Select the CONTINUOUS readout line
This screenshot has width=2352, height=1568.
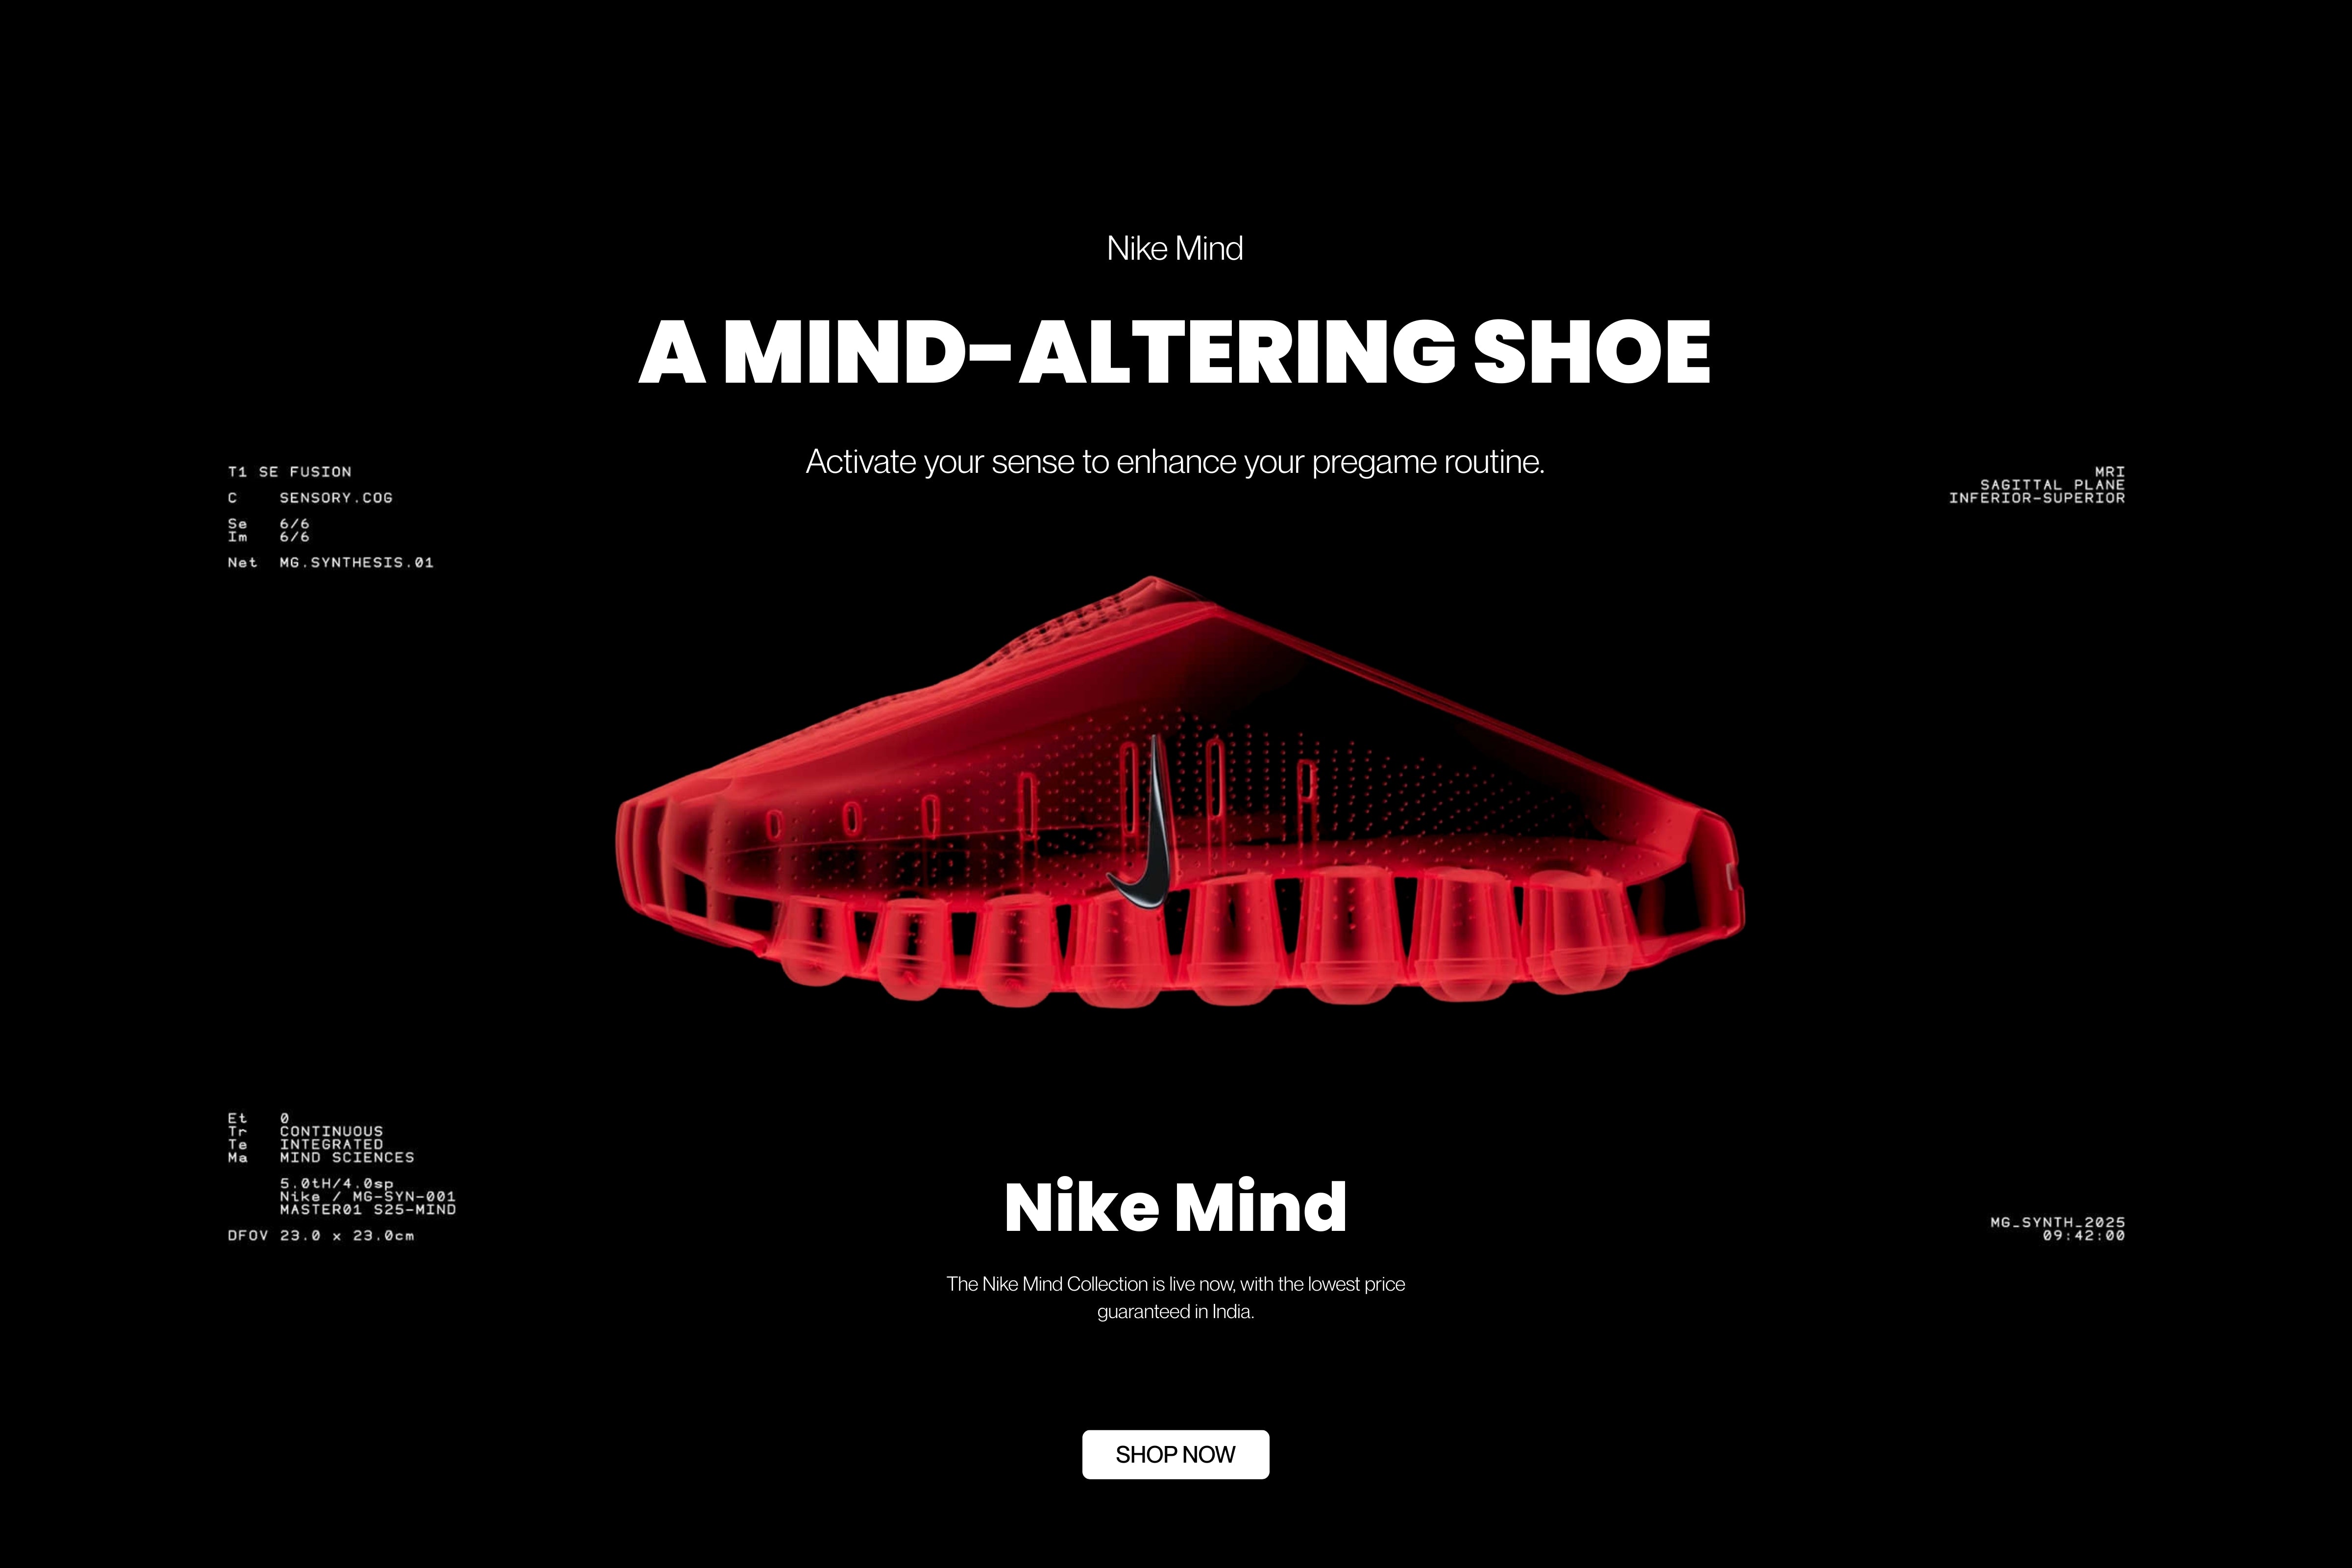[x=331, y=1131]
